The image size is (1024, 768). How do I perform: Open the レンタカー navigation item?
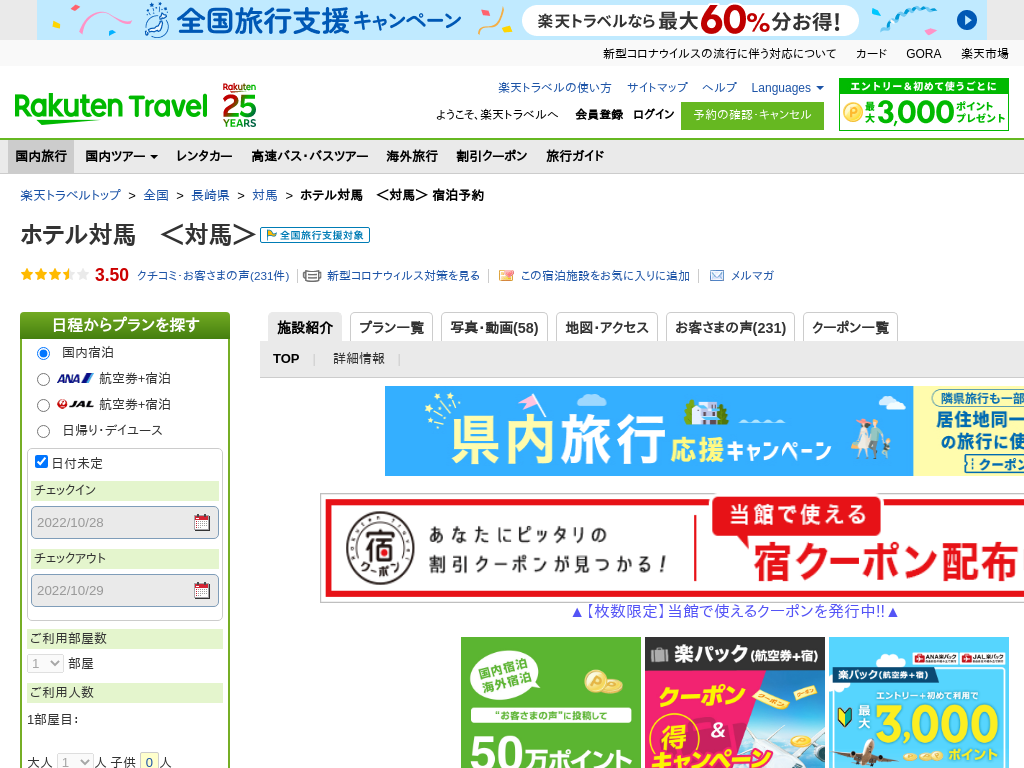coord(204,156)
